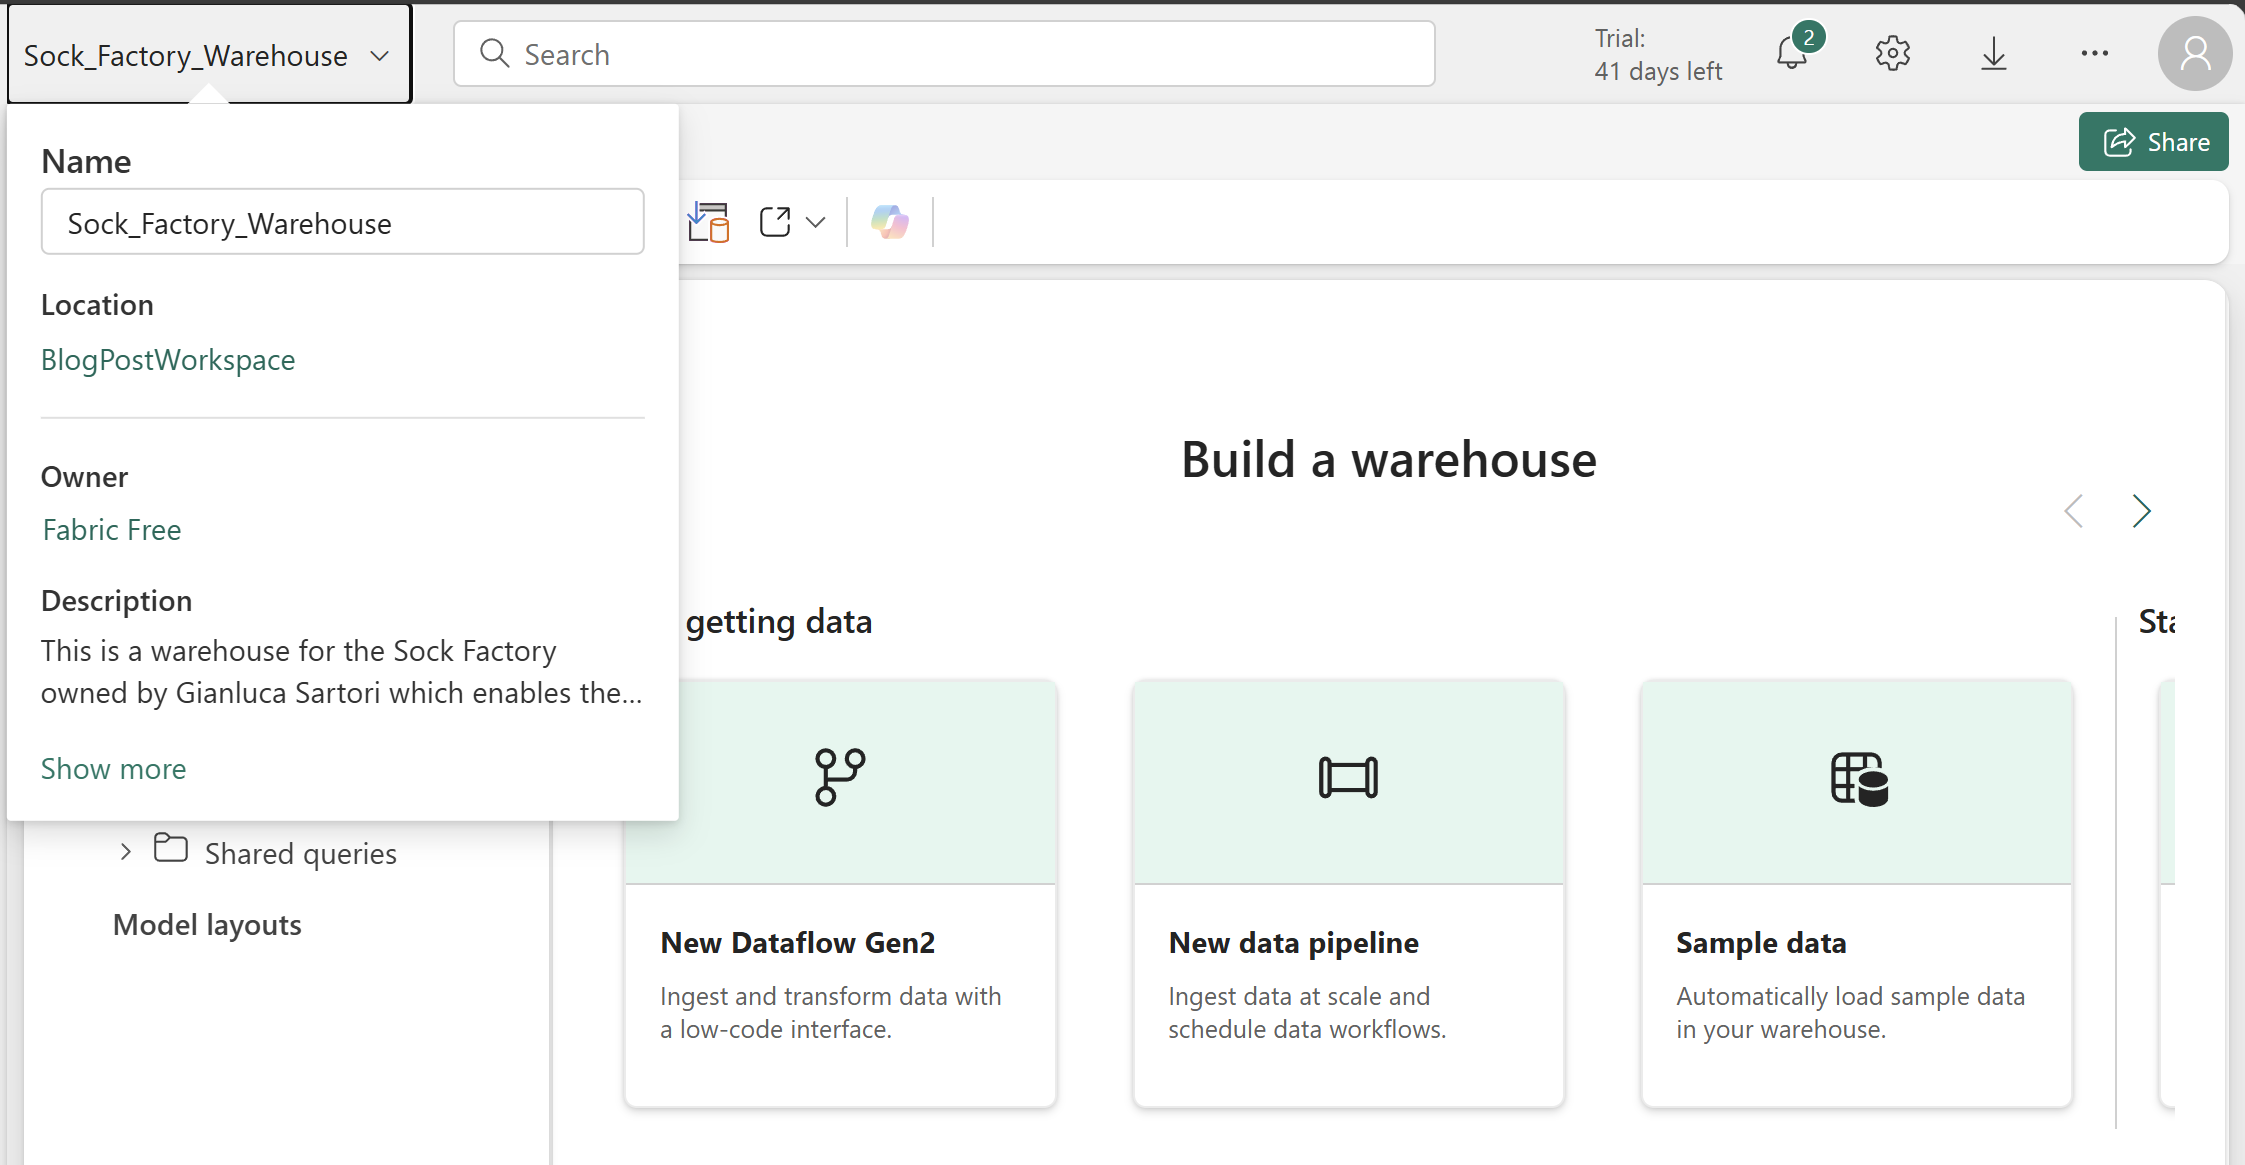Edit the Name field Sock_Factory_Warehouse
The image size is (2245, 1165).
[x=342, y=222]
